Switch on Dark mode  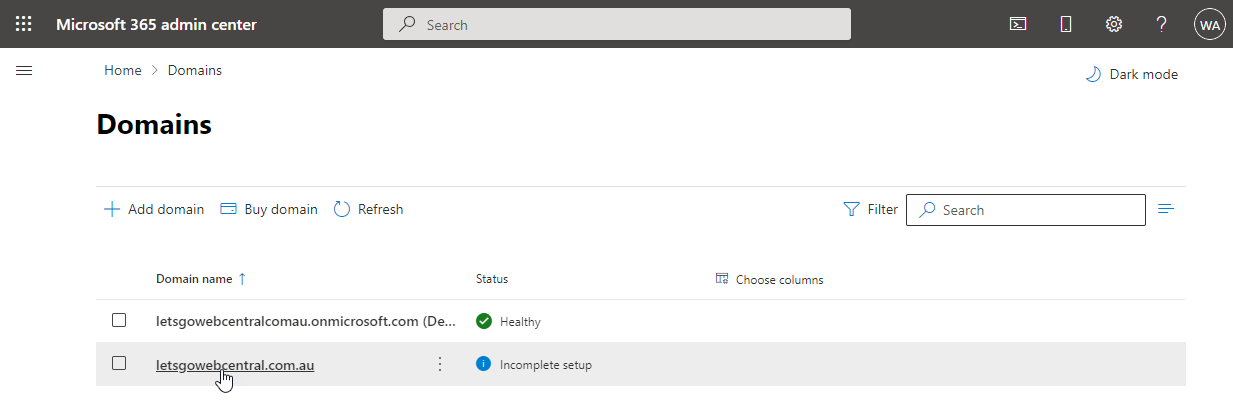1132,74
